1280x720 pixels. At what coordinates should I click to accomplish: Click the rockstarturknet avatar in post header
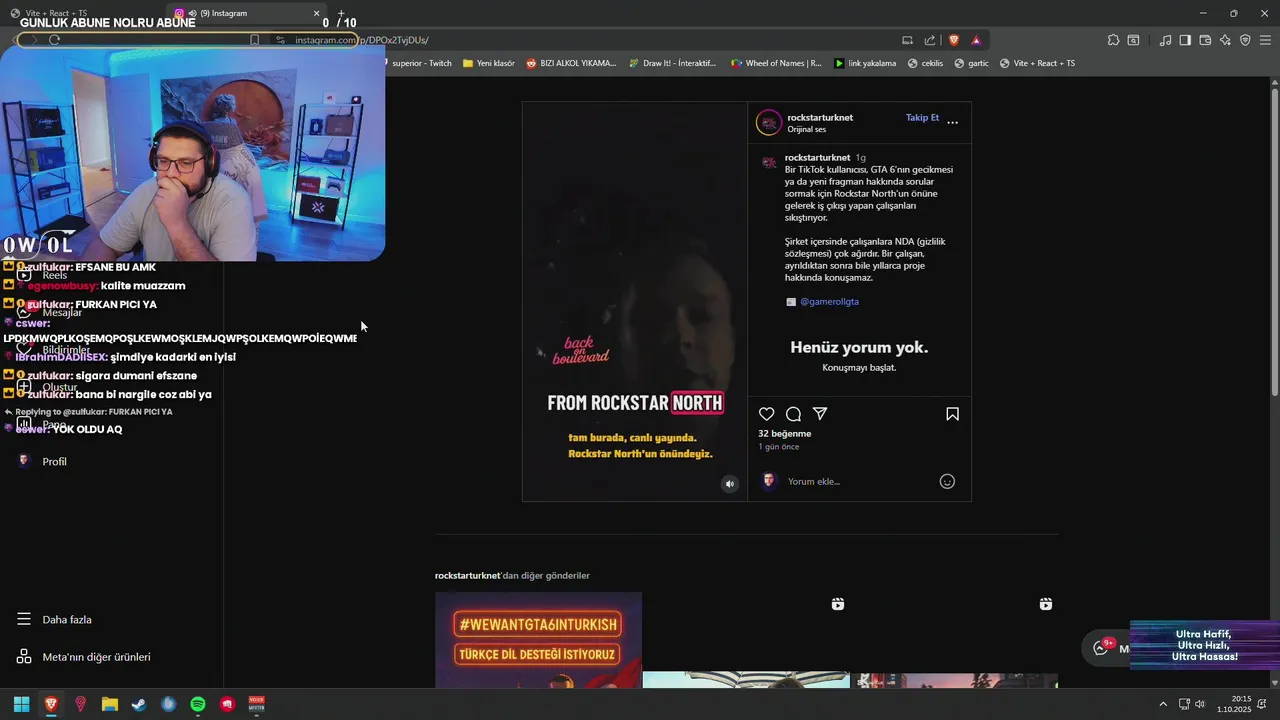coord(768,122)
